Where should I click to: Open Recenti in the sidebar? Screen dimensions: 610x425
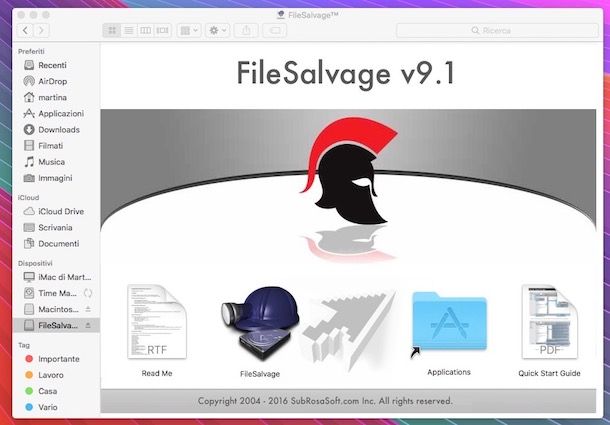[x=56, y=65]
